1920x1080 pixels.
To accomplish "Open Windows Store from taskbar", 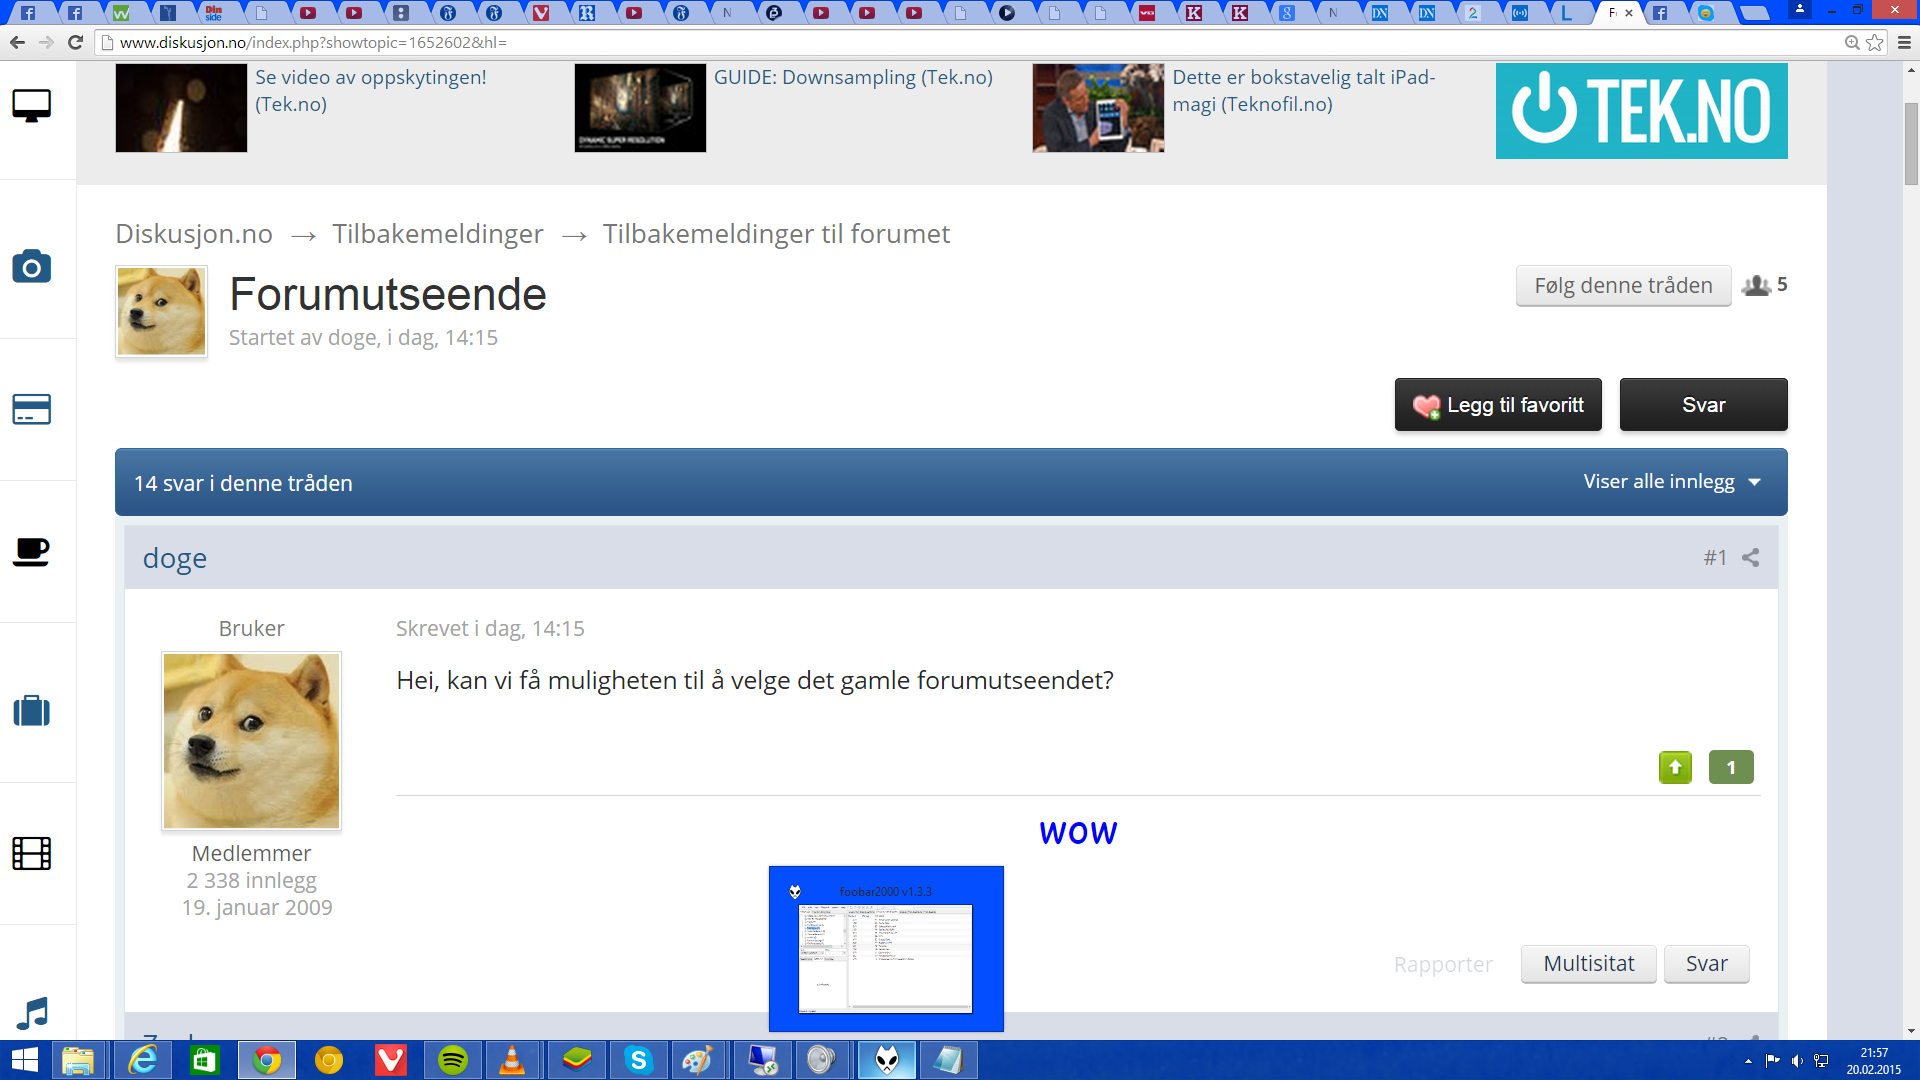I will pyautogui.click(x=205, y=1060).
